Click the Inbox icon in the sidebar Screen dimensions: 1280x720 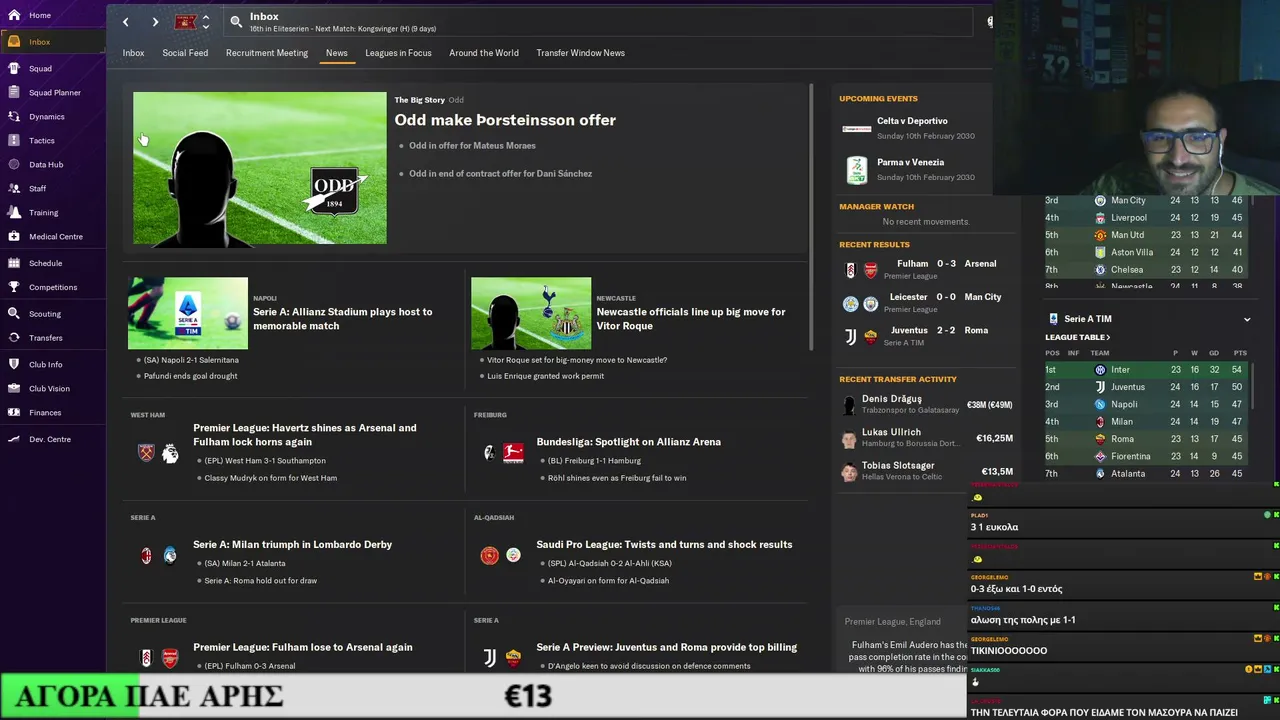[14, 41]
